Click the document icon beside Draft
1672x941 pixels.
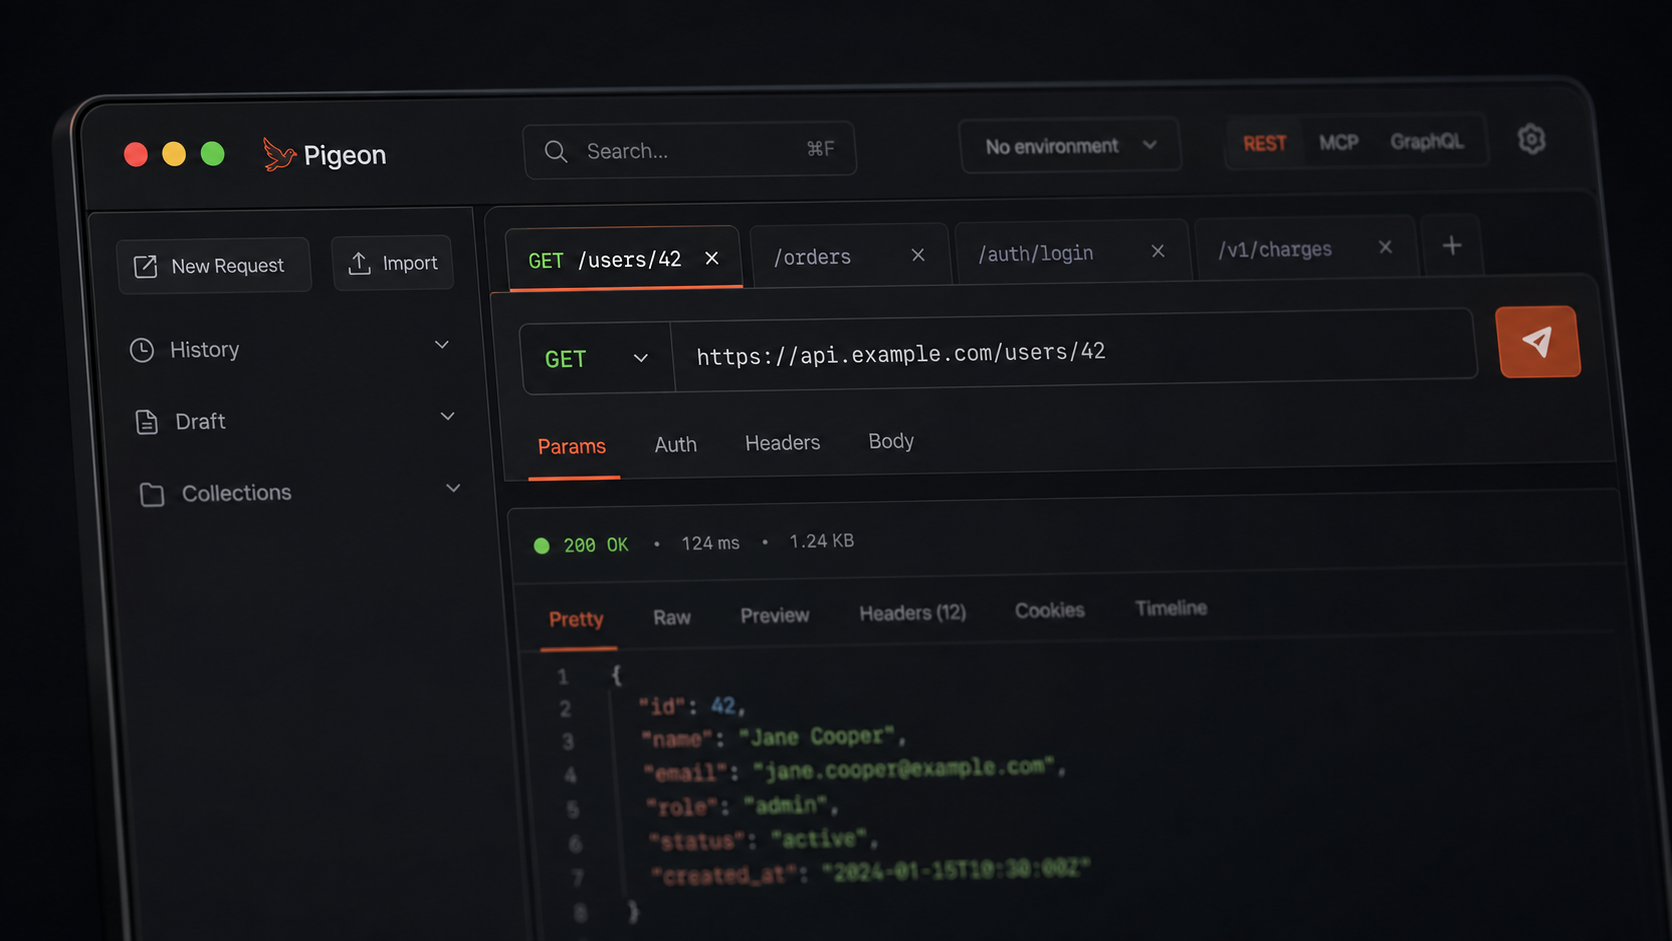point(147,422)
